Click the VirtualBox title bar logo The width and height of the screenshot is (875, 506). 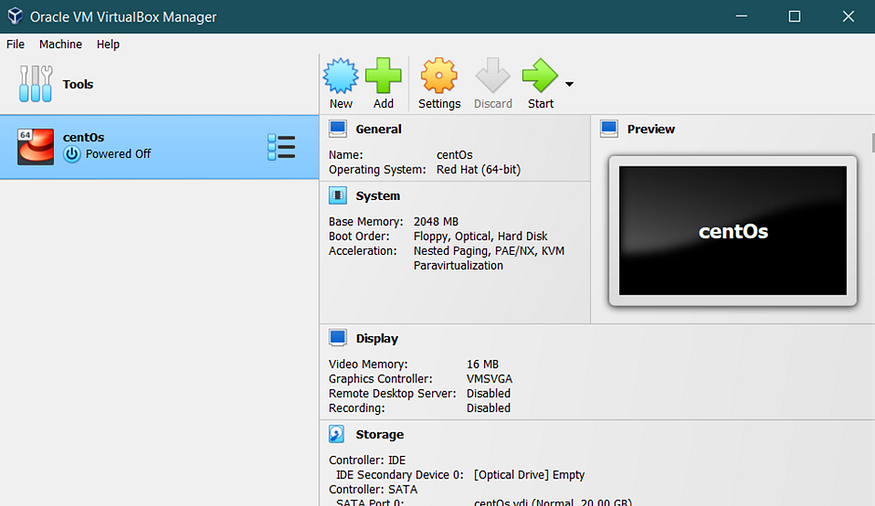click(15, 16)
